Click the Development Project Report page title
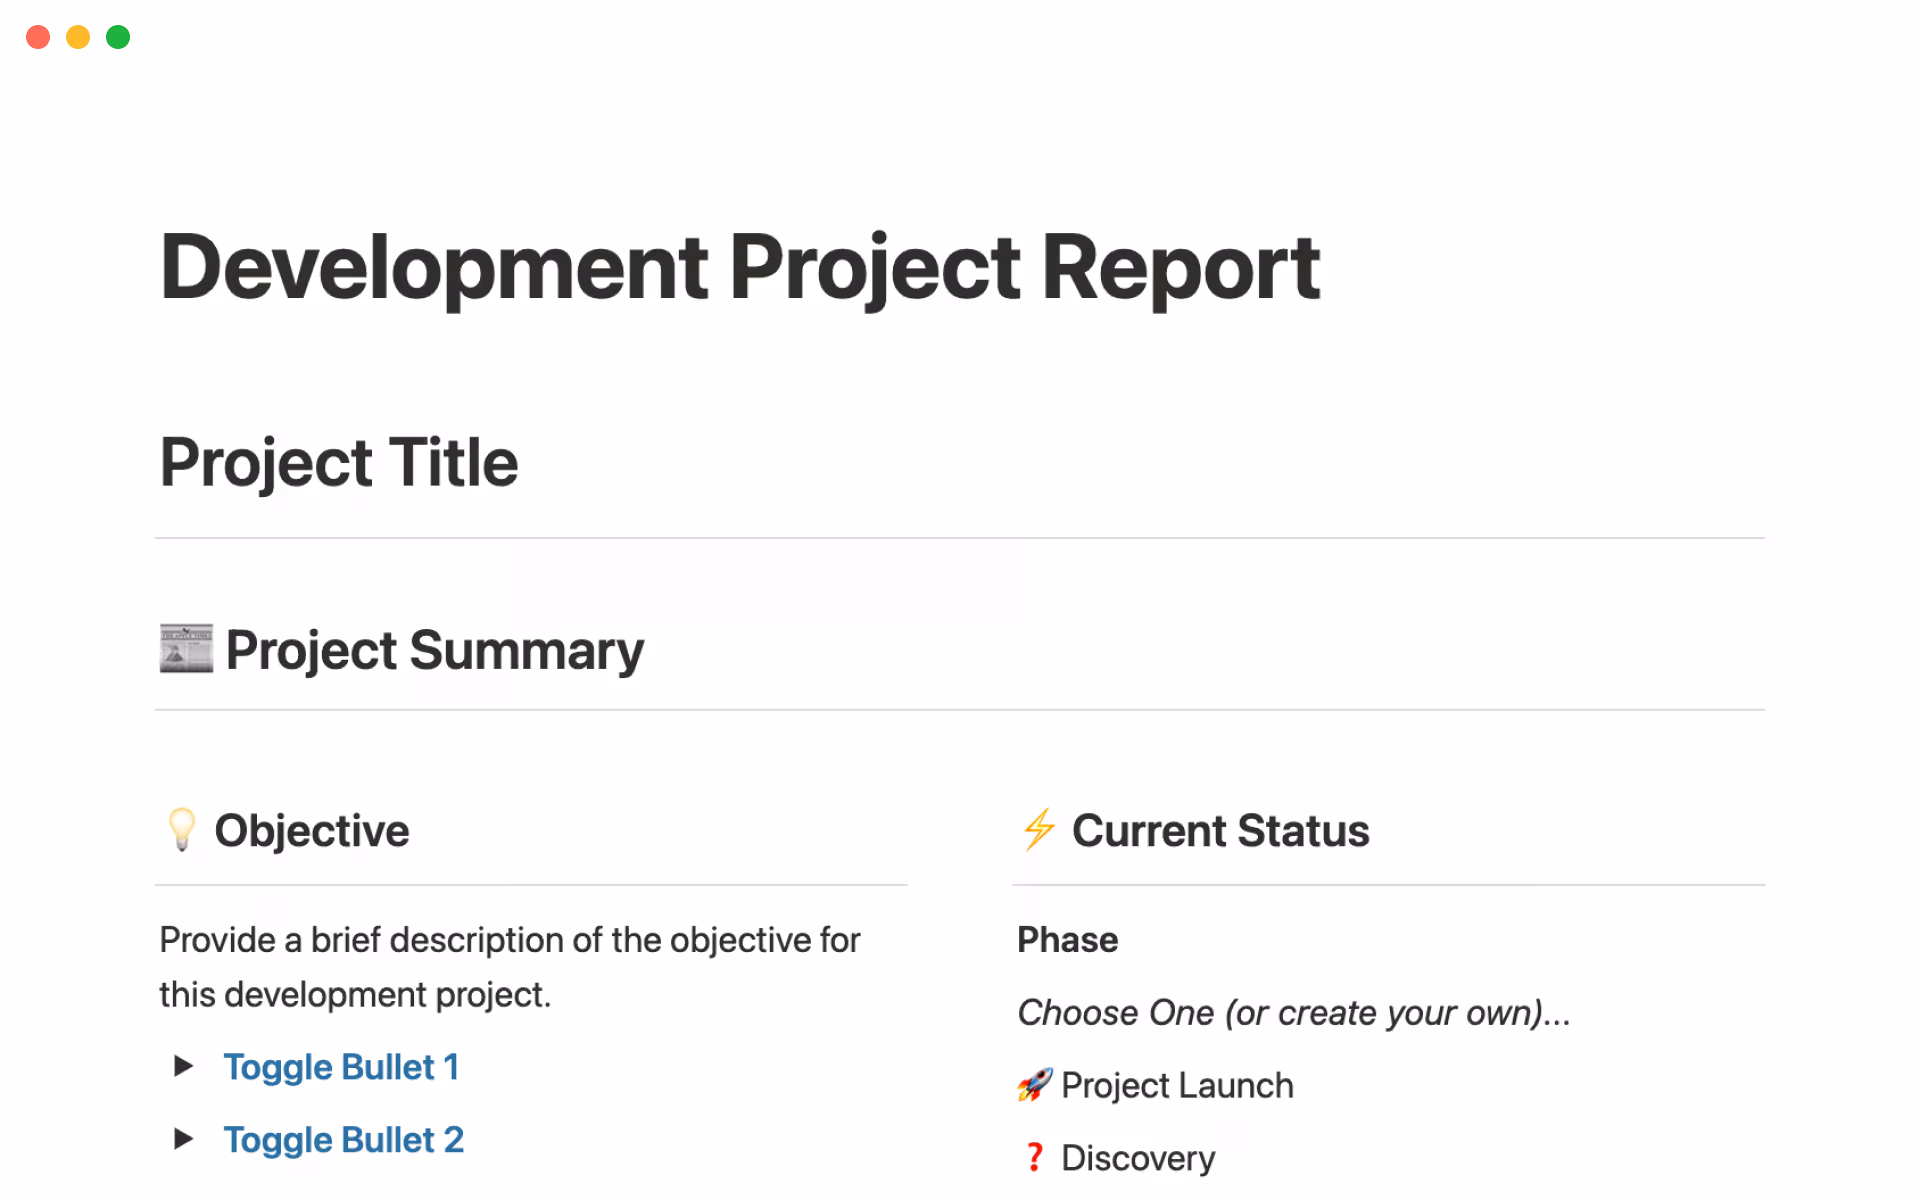The width and height of the screenshot is (1920, 1200). (x=740, y=267)
